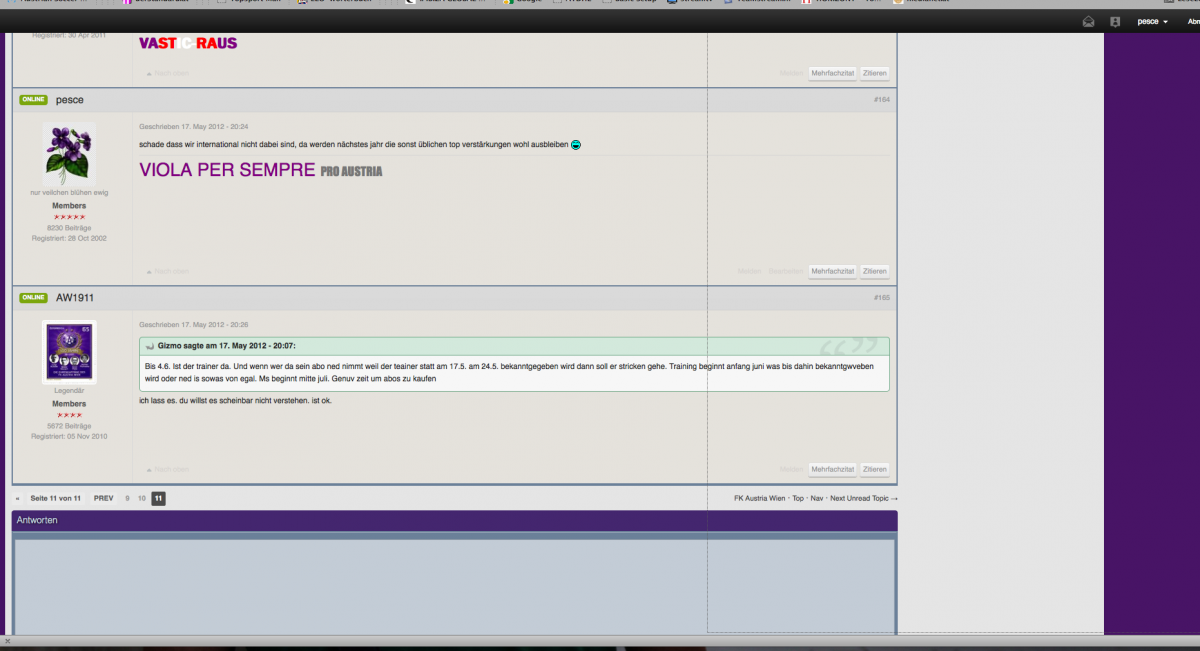Viewport: 1200px width, 651px height.
Task: Click pesce's violet flower avatar
Action: pos(69,153)
